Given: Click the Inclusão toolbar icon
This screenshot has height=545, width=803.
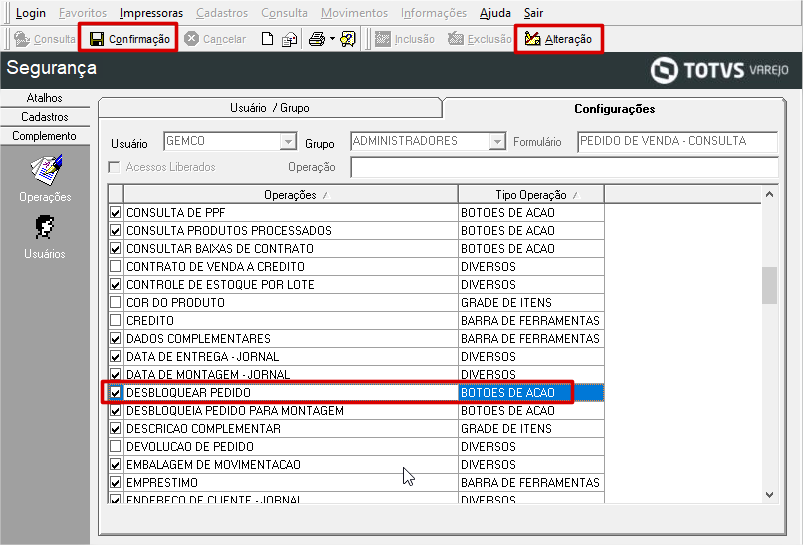Looking at the screenshot, I should coord(382,39).
